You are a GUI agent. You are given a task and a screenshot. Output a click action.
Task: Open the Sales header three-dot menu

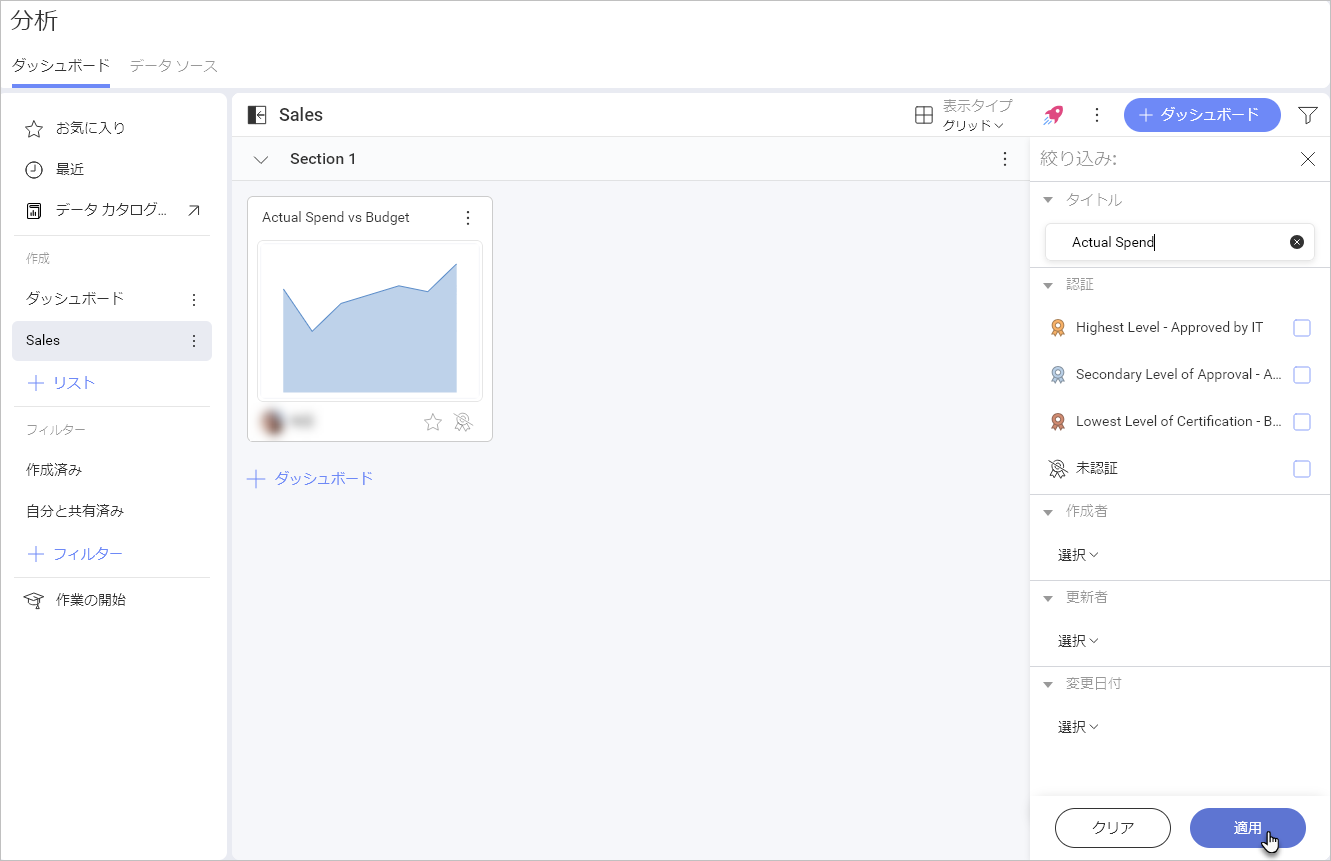pos(1097,115)
